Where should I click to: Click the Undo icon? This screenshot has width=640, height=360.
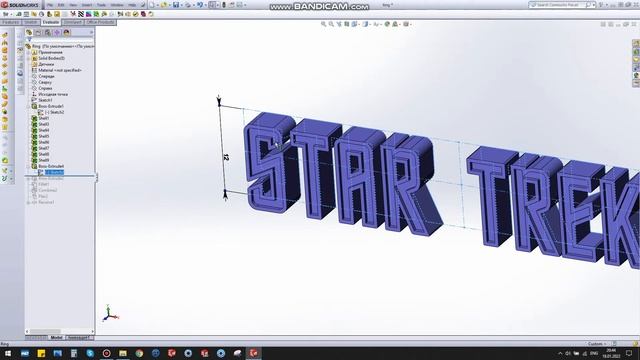point(200,5)
